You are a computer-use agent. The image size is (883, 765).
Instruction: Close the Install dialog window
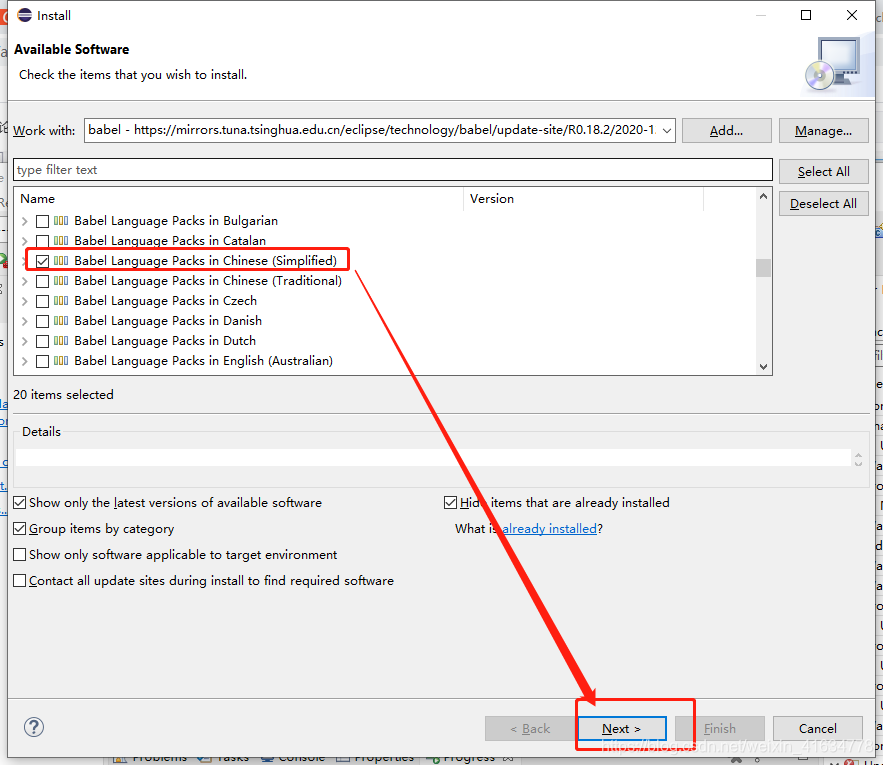coord(851,15)
